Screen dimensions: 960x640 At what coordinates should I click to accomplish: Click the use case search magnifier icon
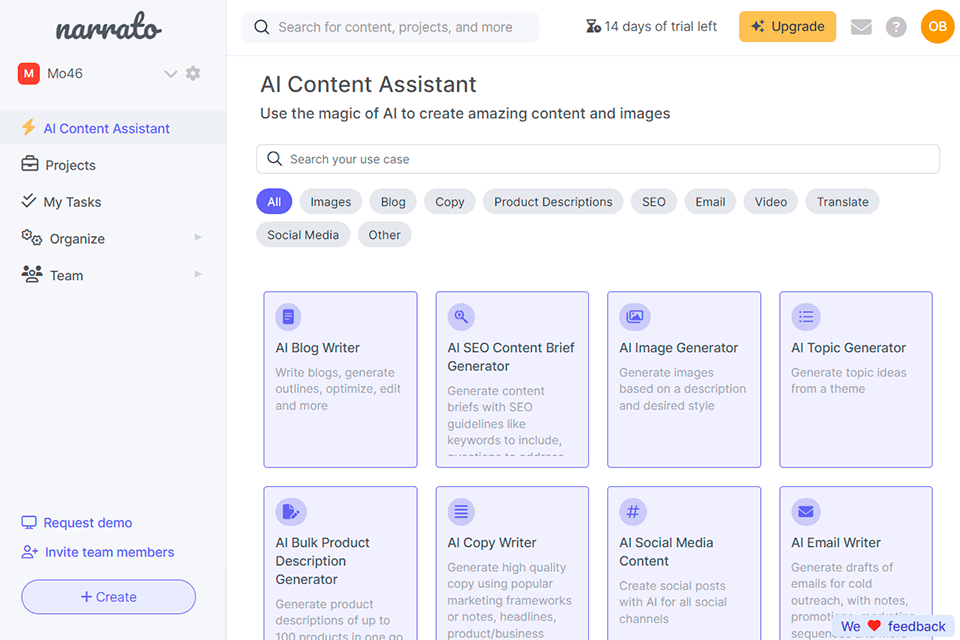pyautogui.click(x=274, y=159)
